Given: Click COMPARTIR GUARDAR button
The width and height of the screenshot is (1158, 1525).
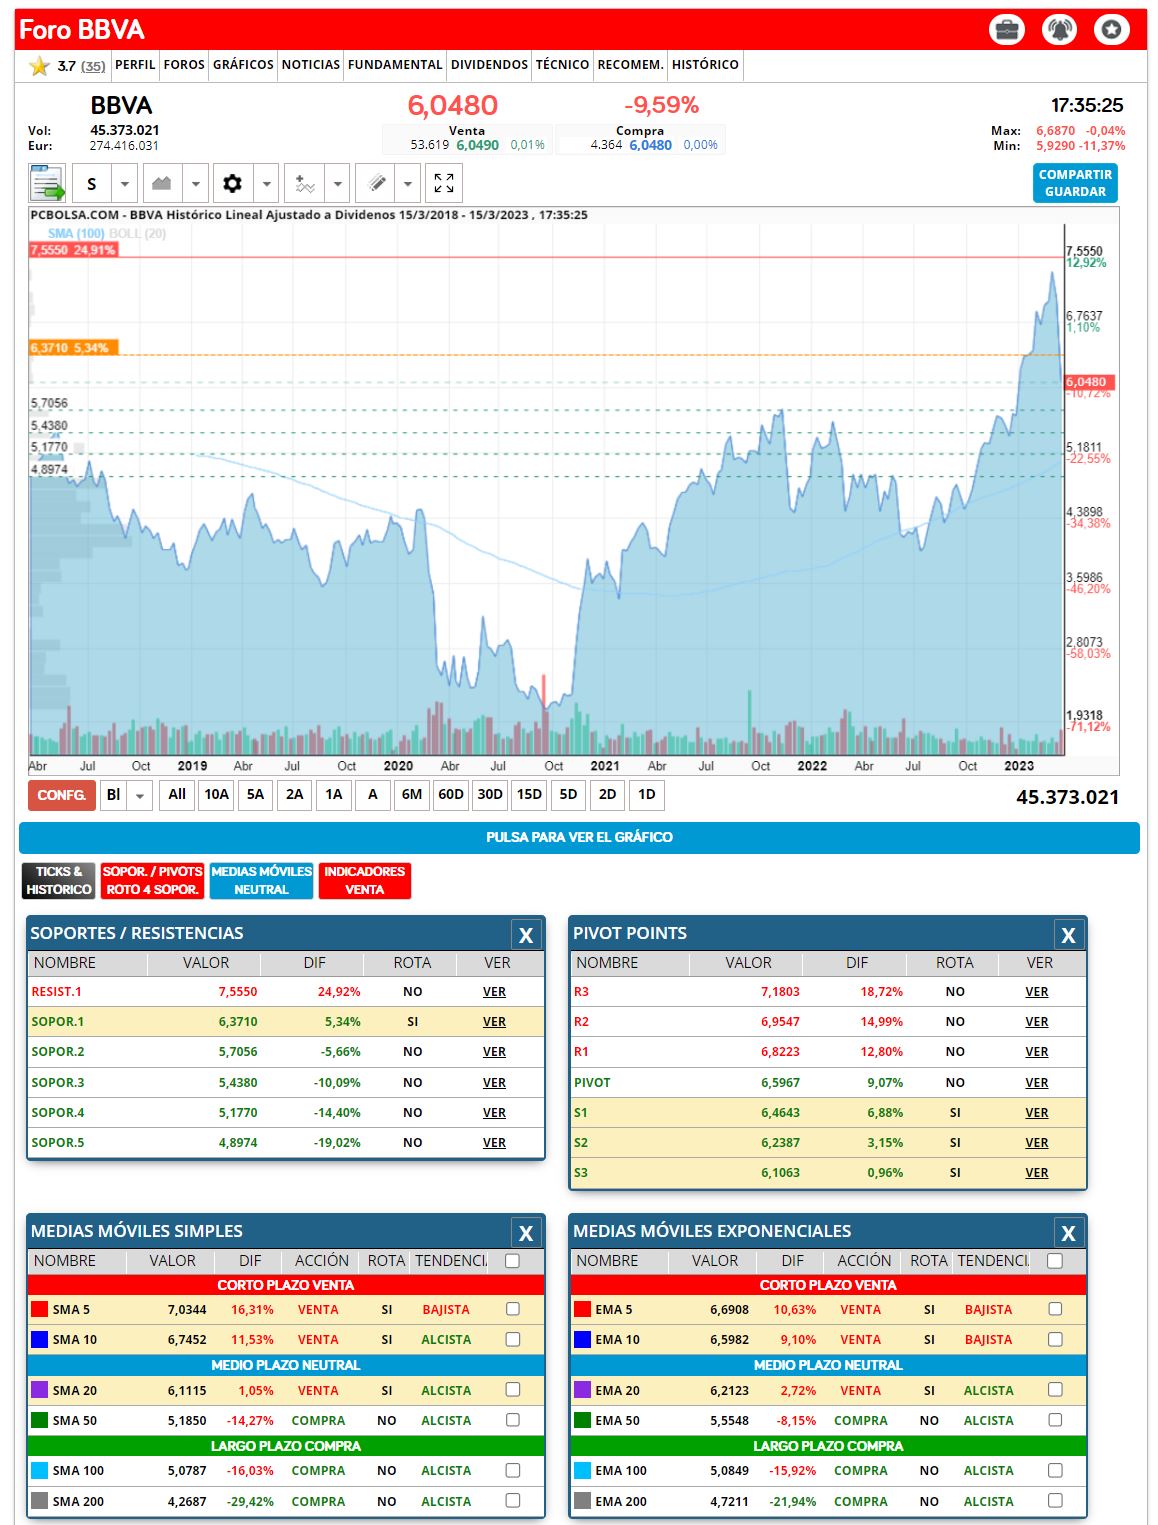Looking at the screenshot, I should 1075,183.
